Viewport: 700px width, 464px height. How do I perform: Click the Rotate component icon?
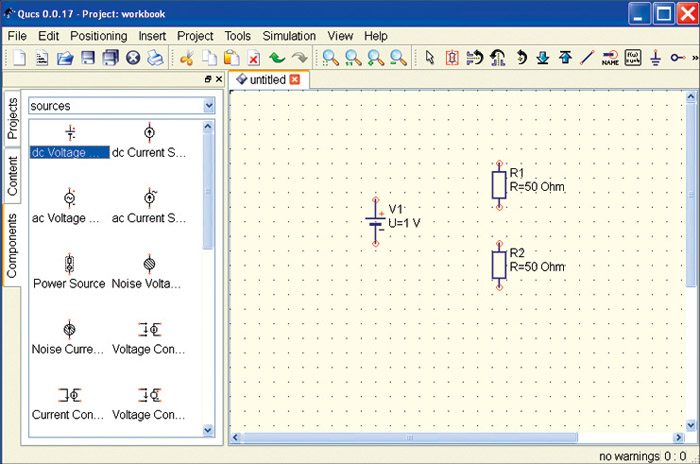pos(521,58)
